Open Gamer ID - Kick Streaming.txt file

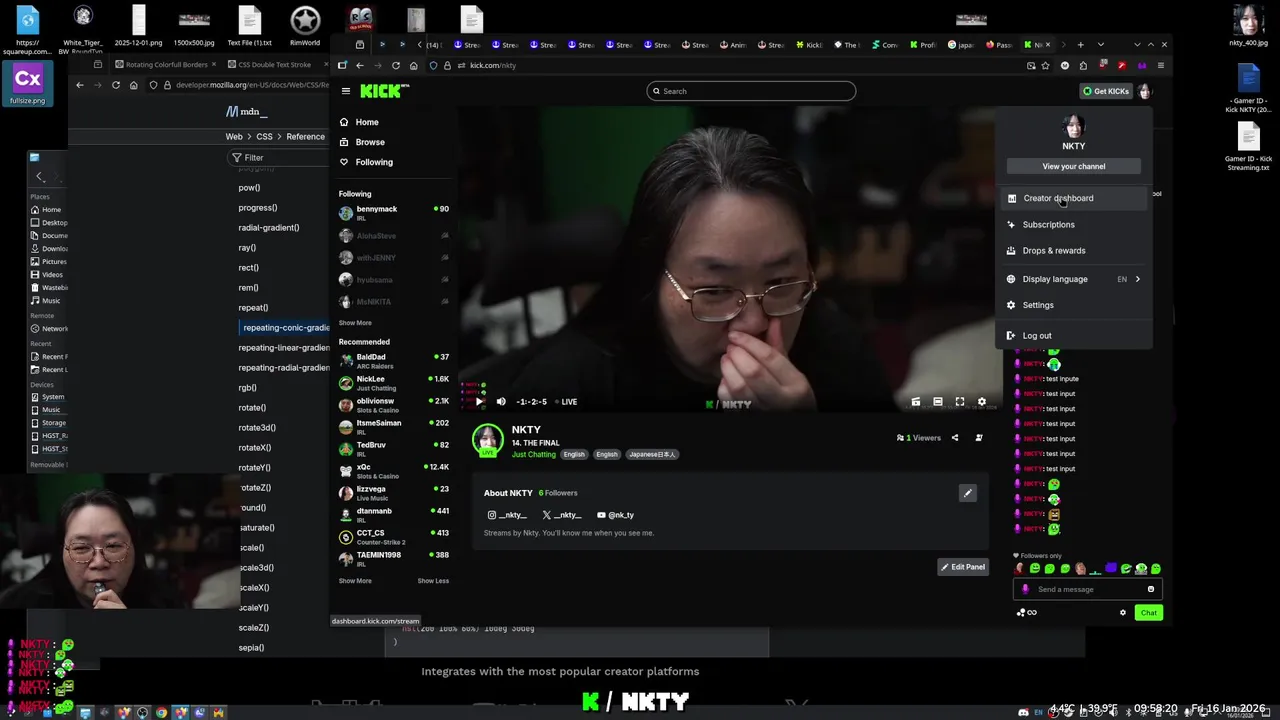coord(1248,147)
